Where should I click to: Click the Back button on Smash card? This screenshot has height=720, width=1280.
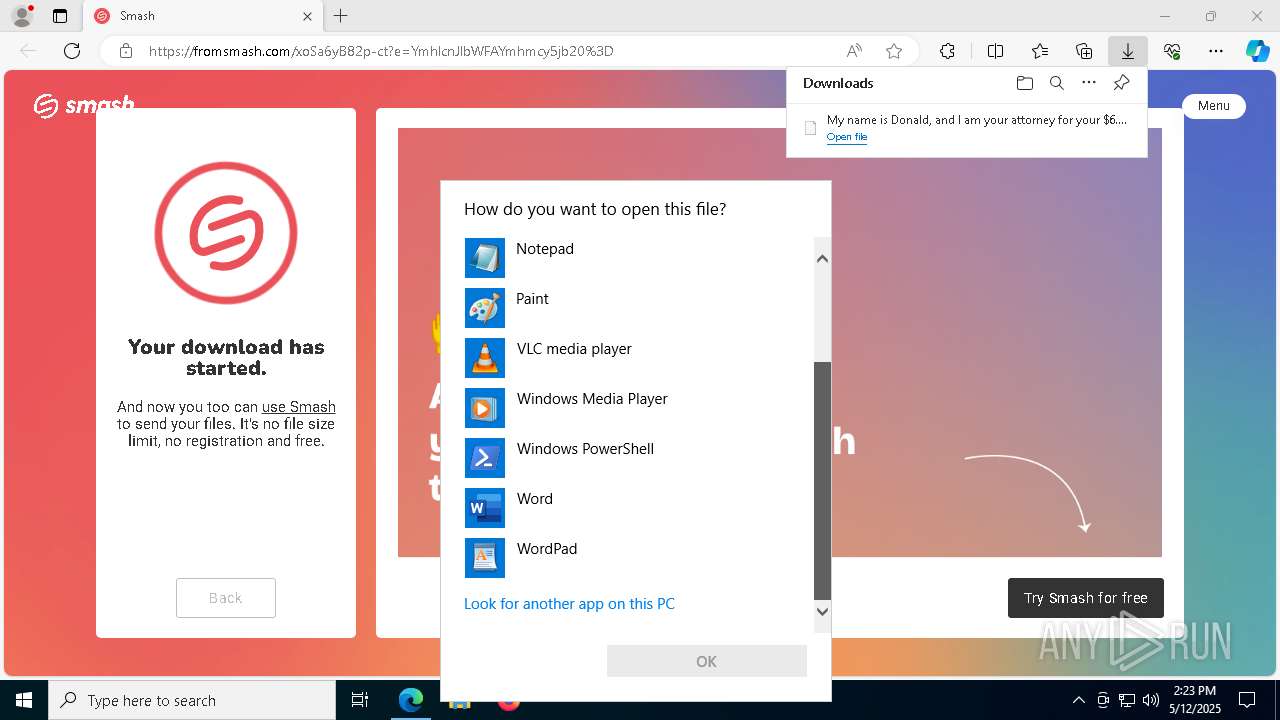pos(226,598)
